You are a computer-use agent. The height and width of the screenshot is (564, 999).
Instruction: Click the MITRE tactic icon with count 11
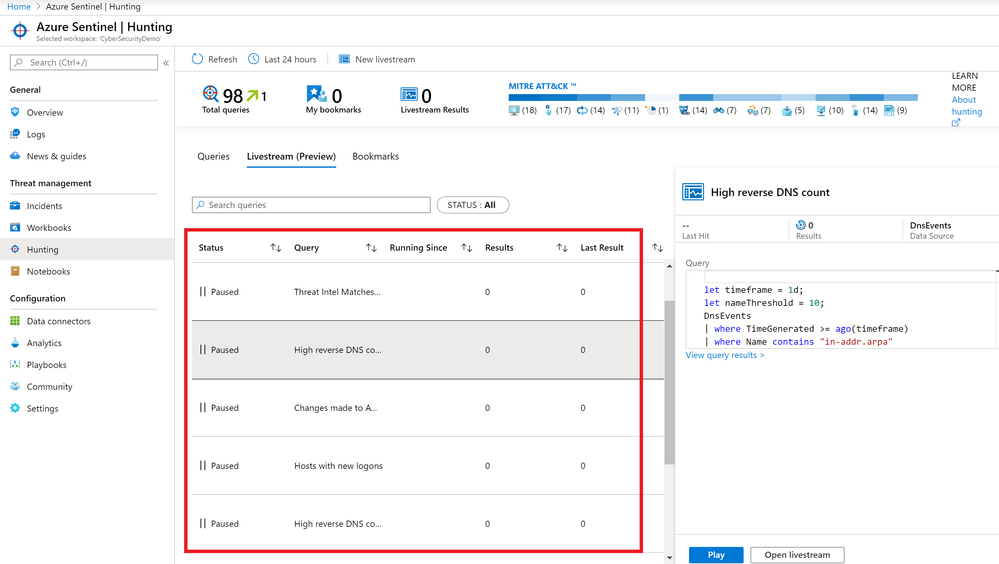617,111
